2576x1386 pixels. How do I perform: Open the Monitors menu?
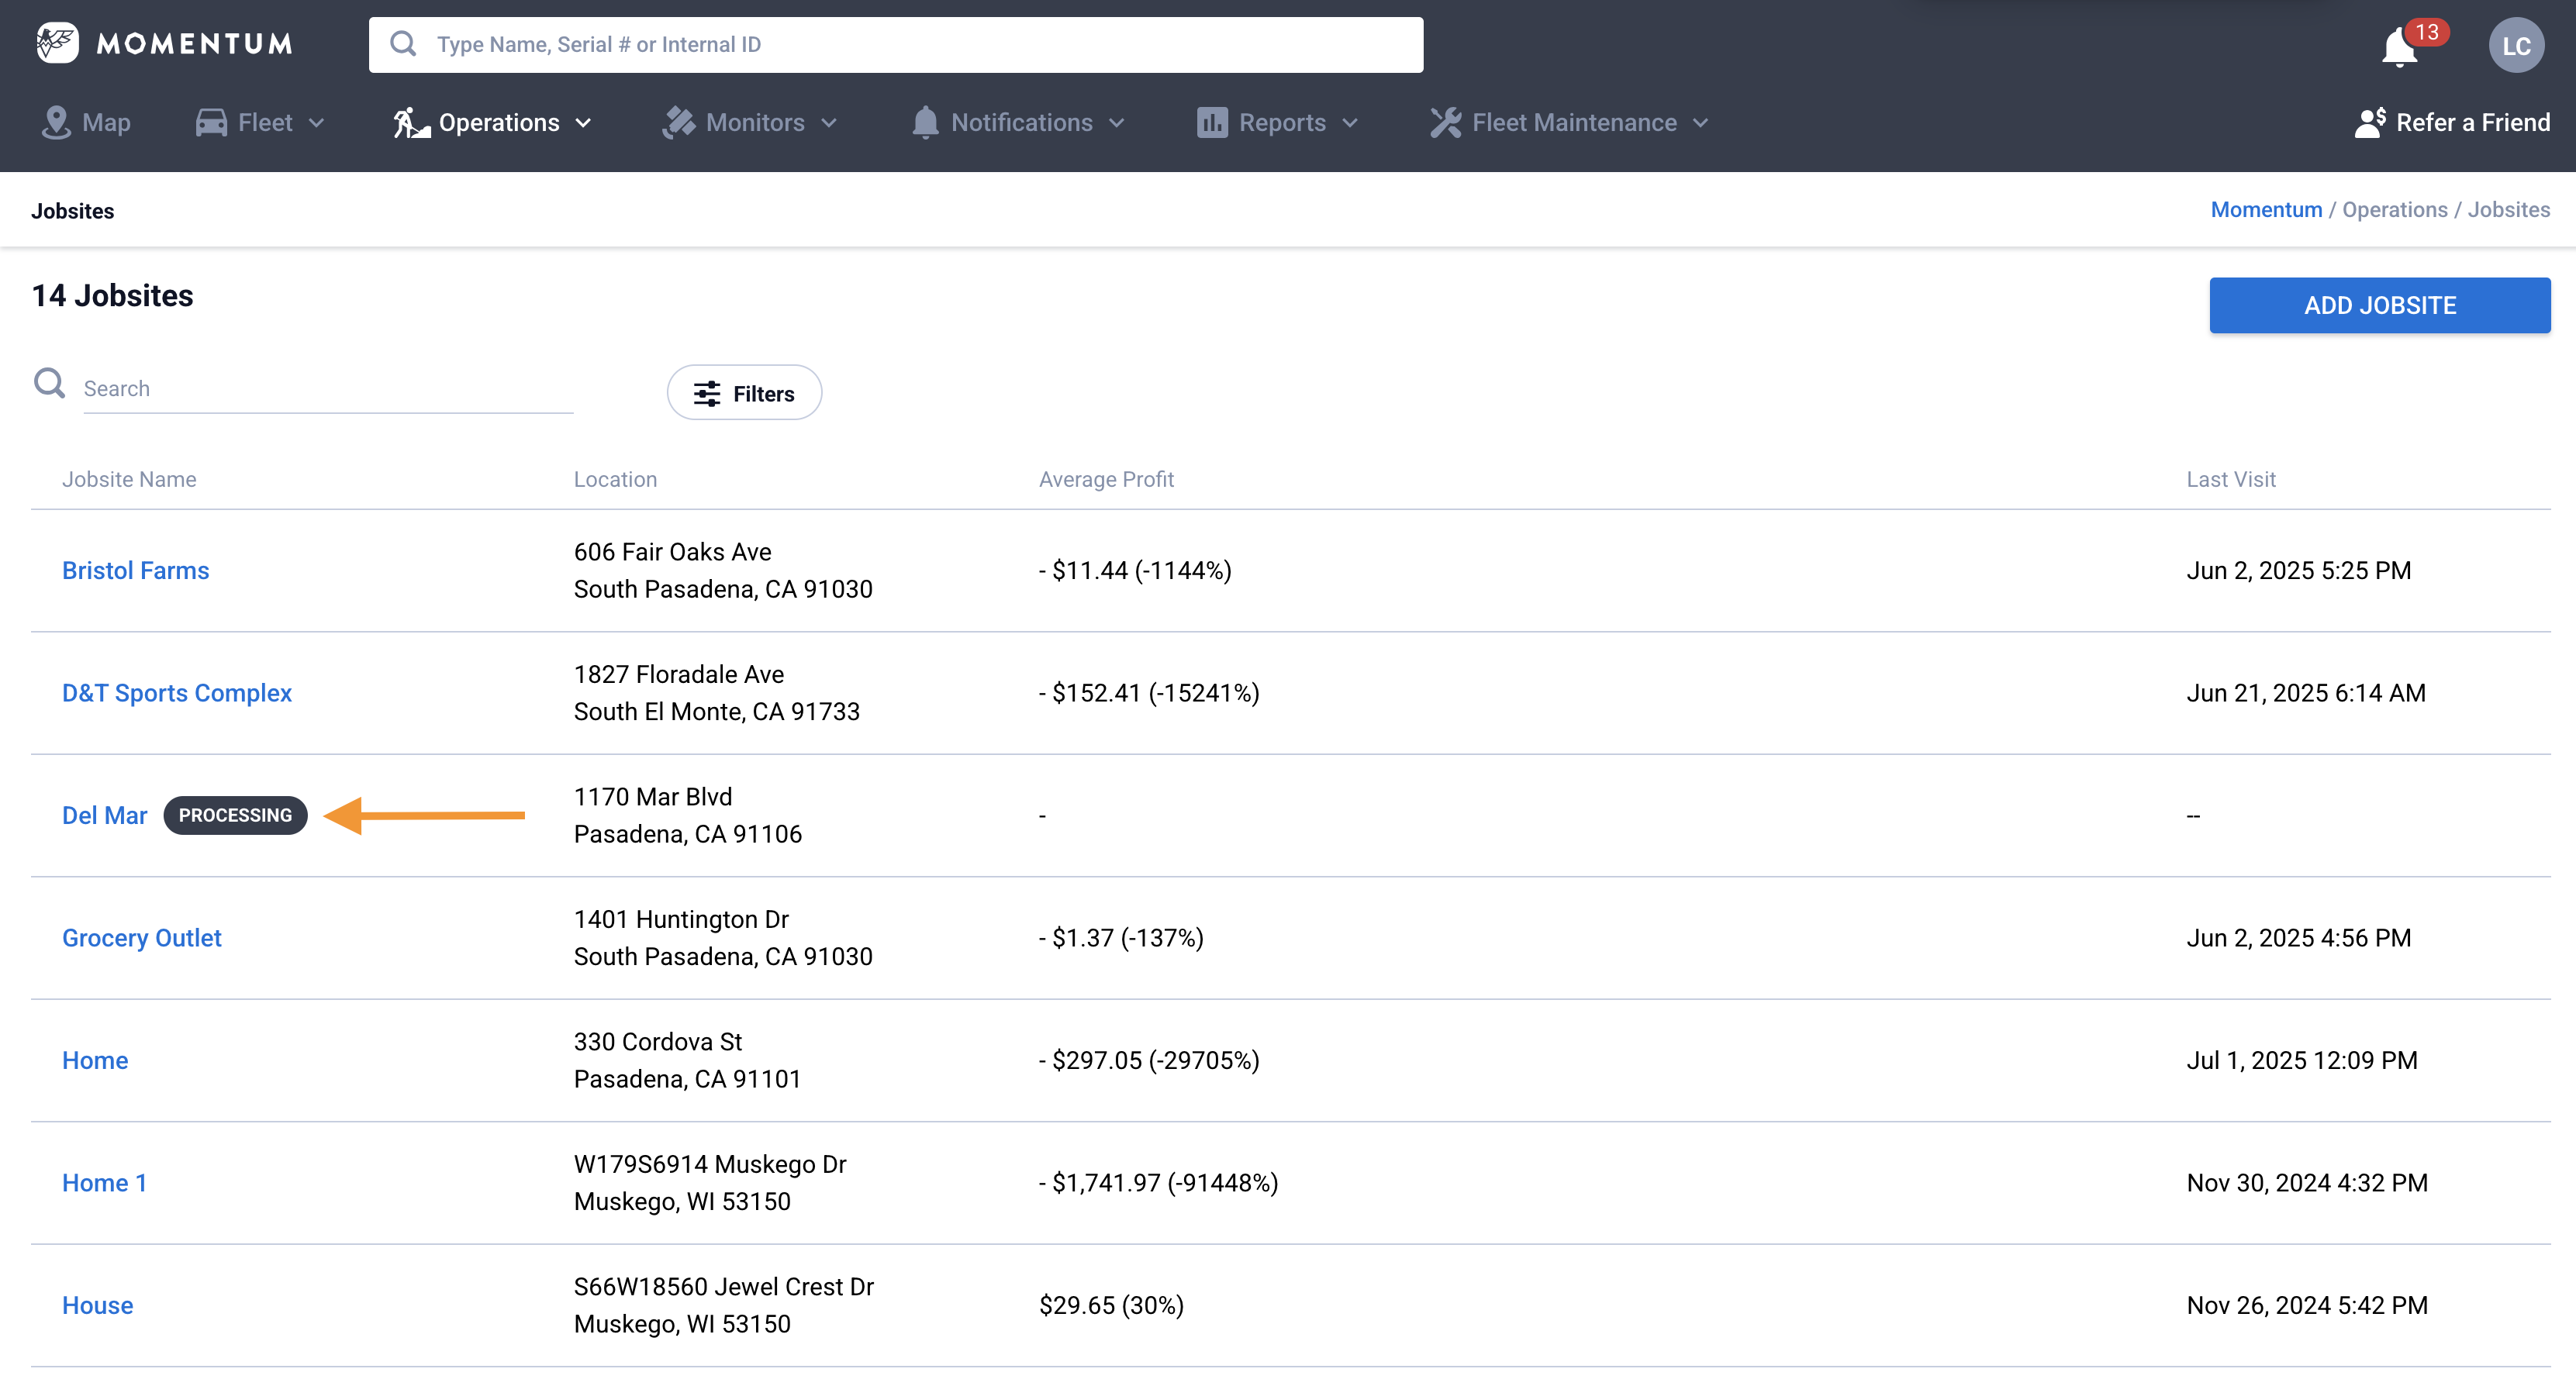755,122
